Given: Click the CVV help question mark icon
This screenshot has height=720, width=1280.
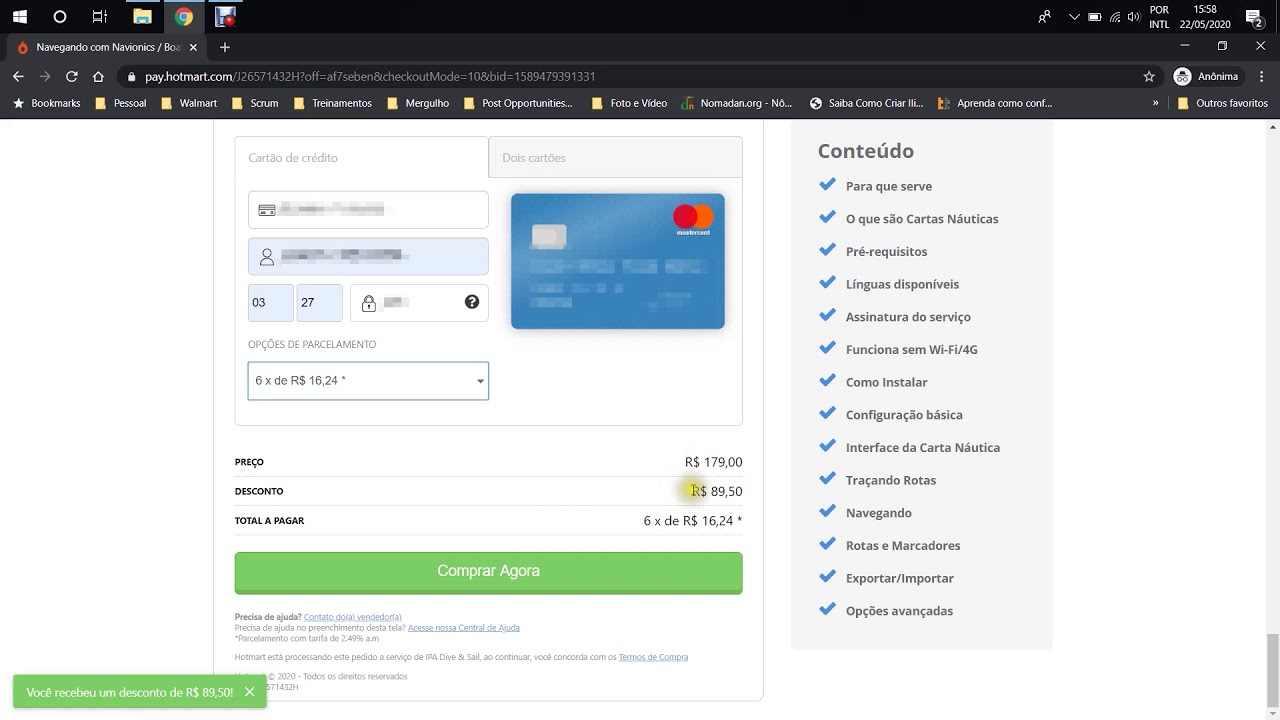Looking at the screenshot, I should (472, 302).
